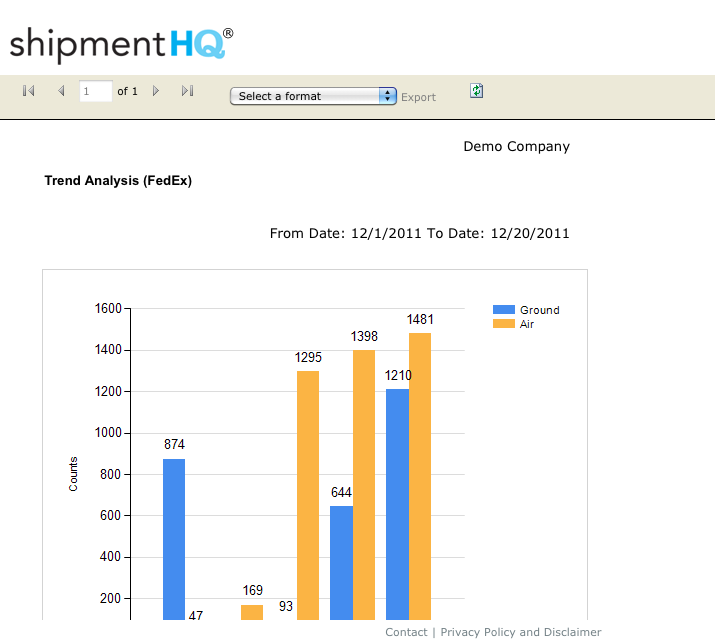The width and height of the screenshot is (715, 644).
Task: Select the blue bar labeled 644
Action: [342, 563]
